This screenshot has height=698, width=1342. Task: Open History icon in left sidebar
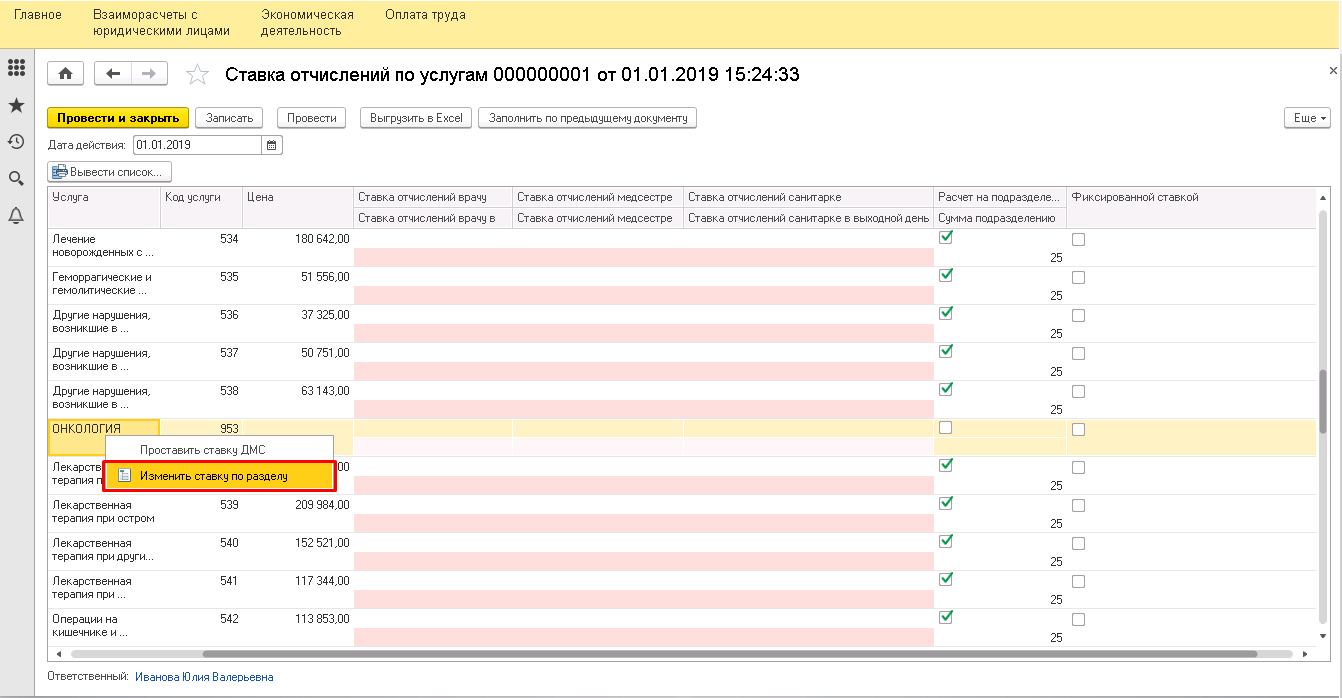click(16, 141)
